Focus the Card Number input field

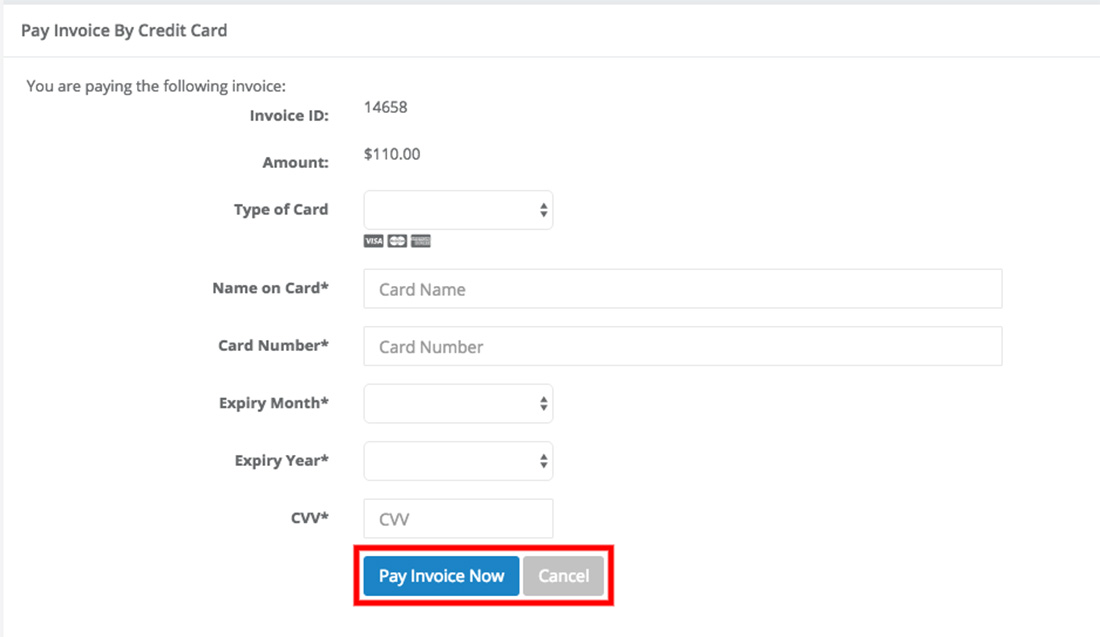pos(683,347)
